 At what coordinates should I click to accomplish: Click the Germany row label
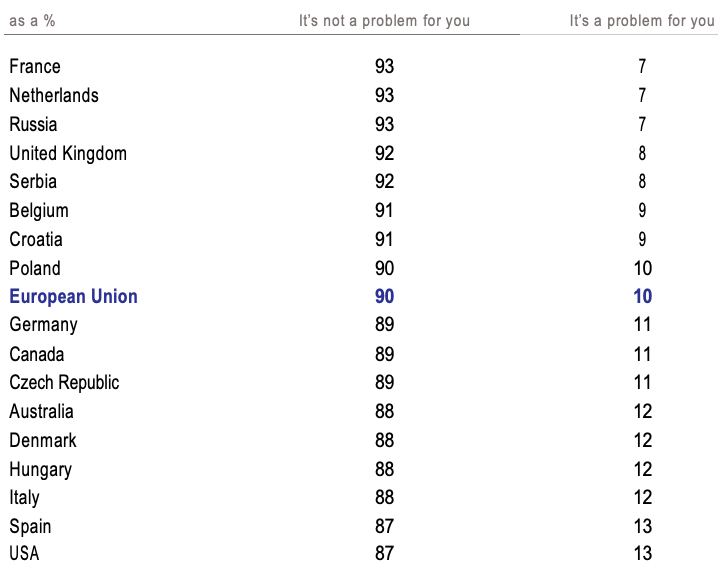coord(43,325)
